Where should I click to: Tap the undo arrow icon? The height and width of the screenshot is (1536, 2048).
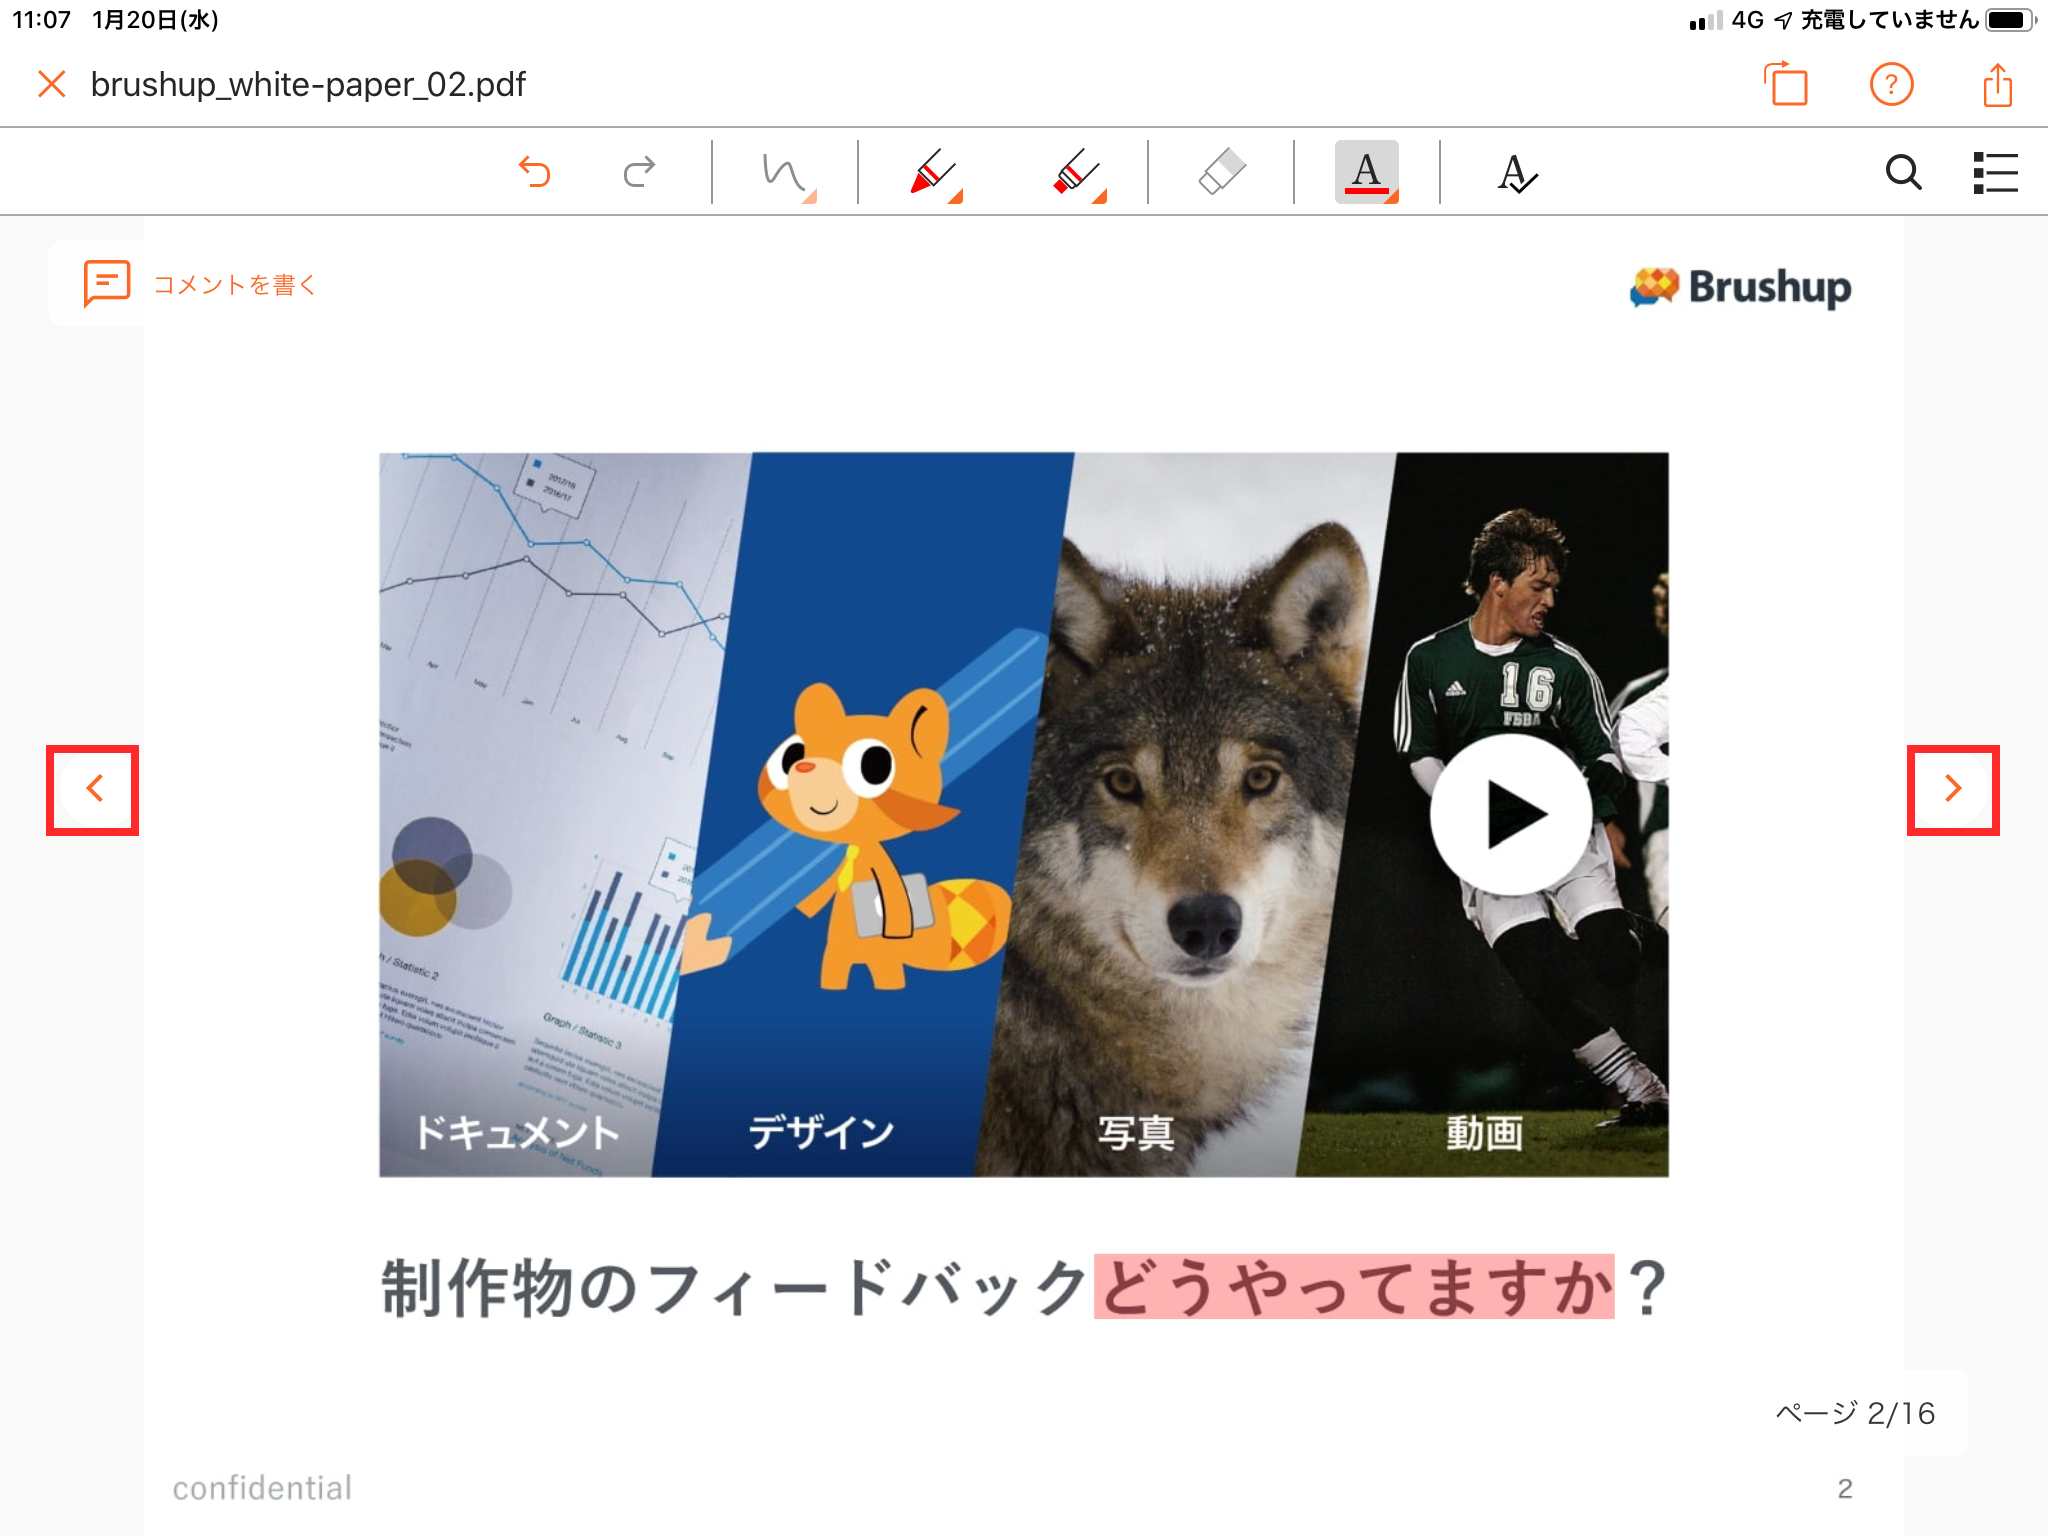coord(535,172)
